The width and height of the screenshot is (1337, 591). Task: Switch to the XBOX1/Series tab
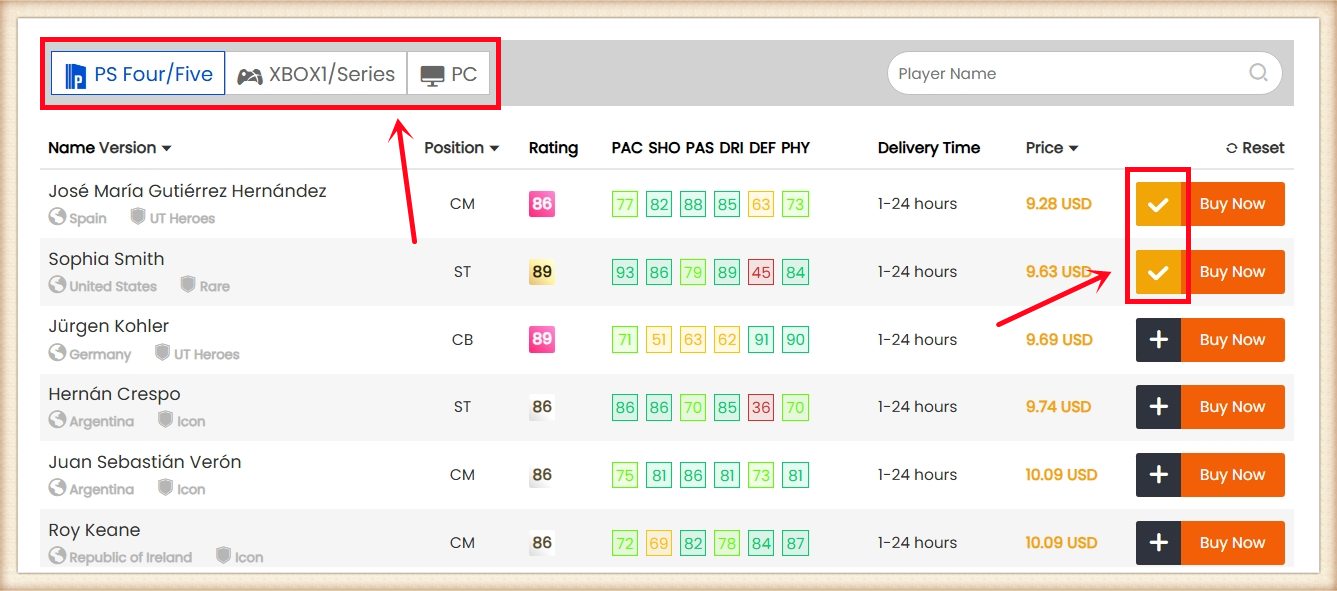316,74
